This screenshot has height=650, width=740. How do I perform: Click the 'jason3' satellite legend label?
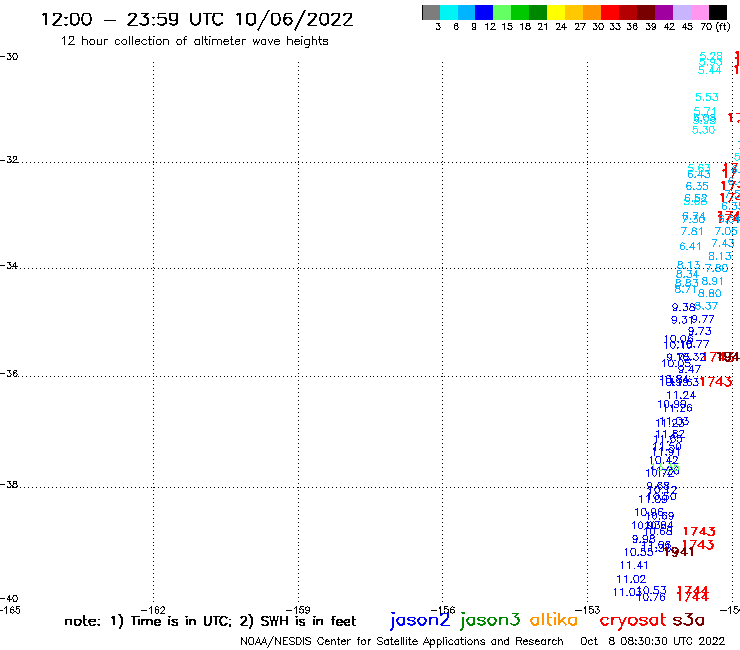coord(490,620)
